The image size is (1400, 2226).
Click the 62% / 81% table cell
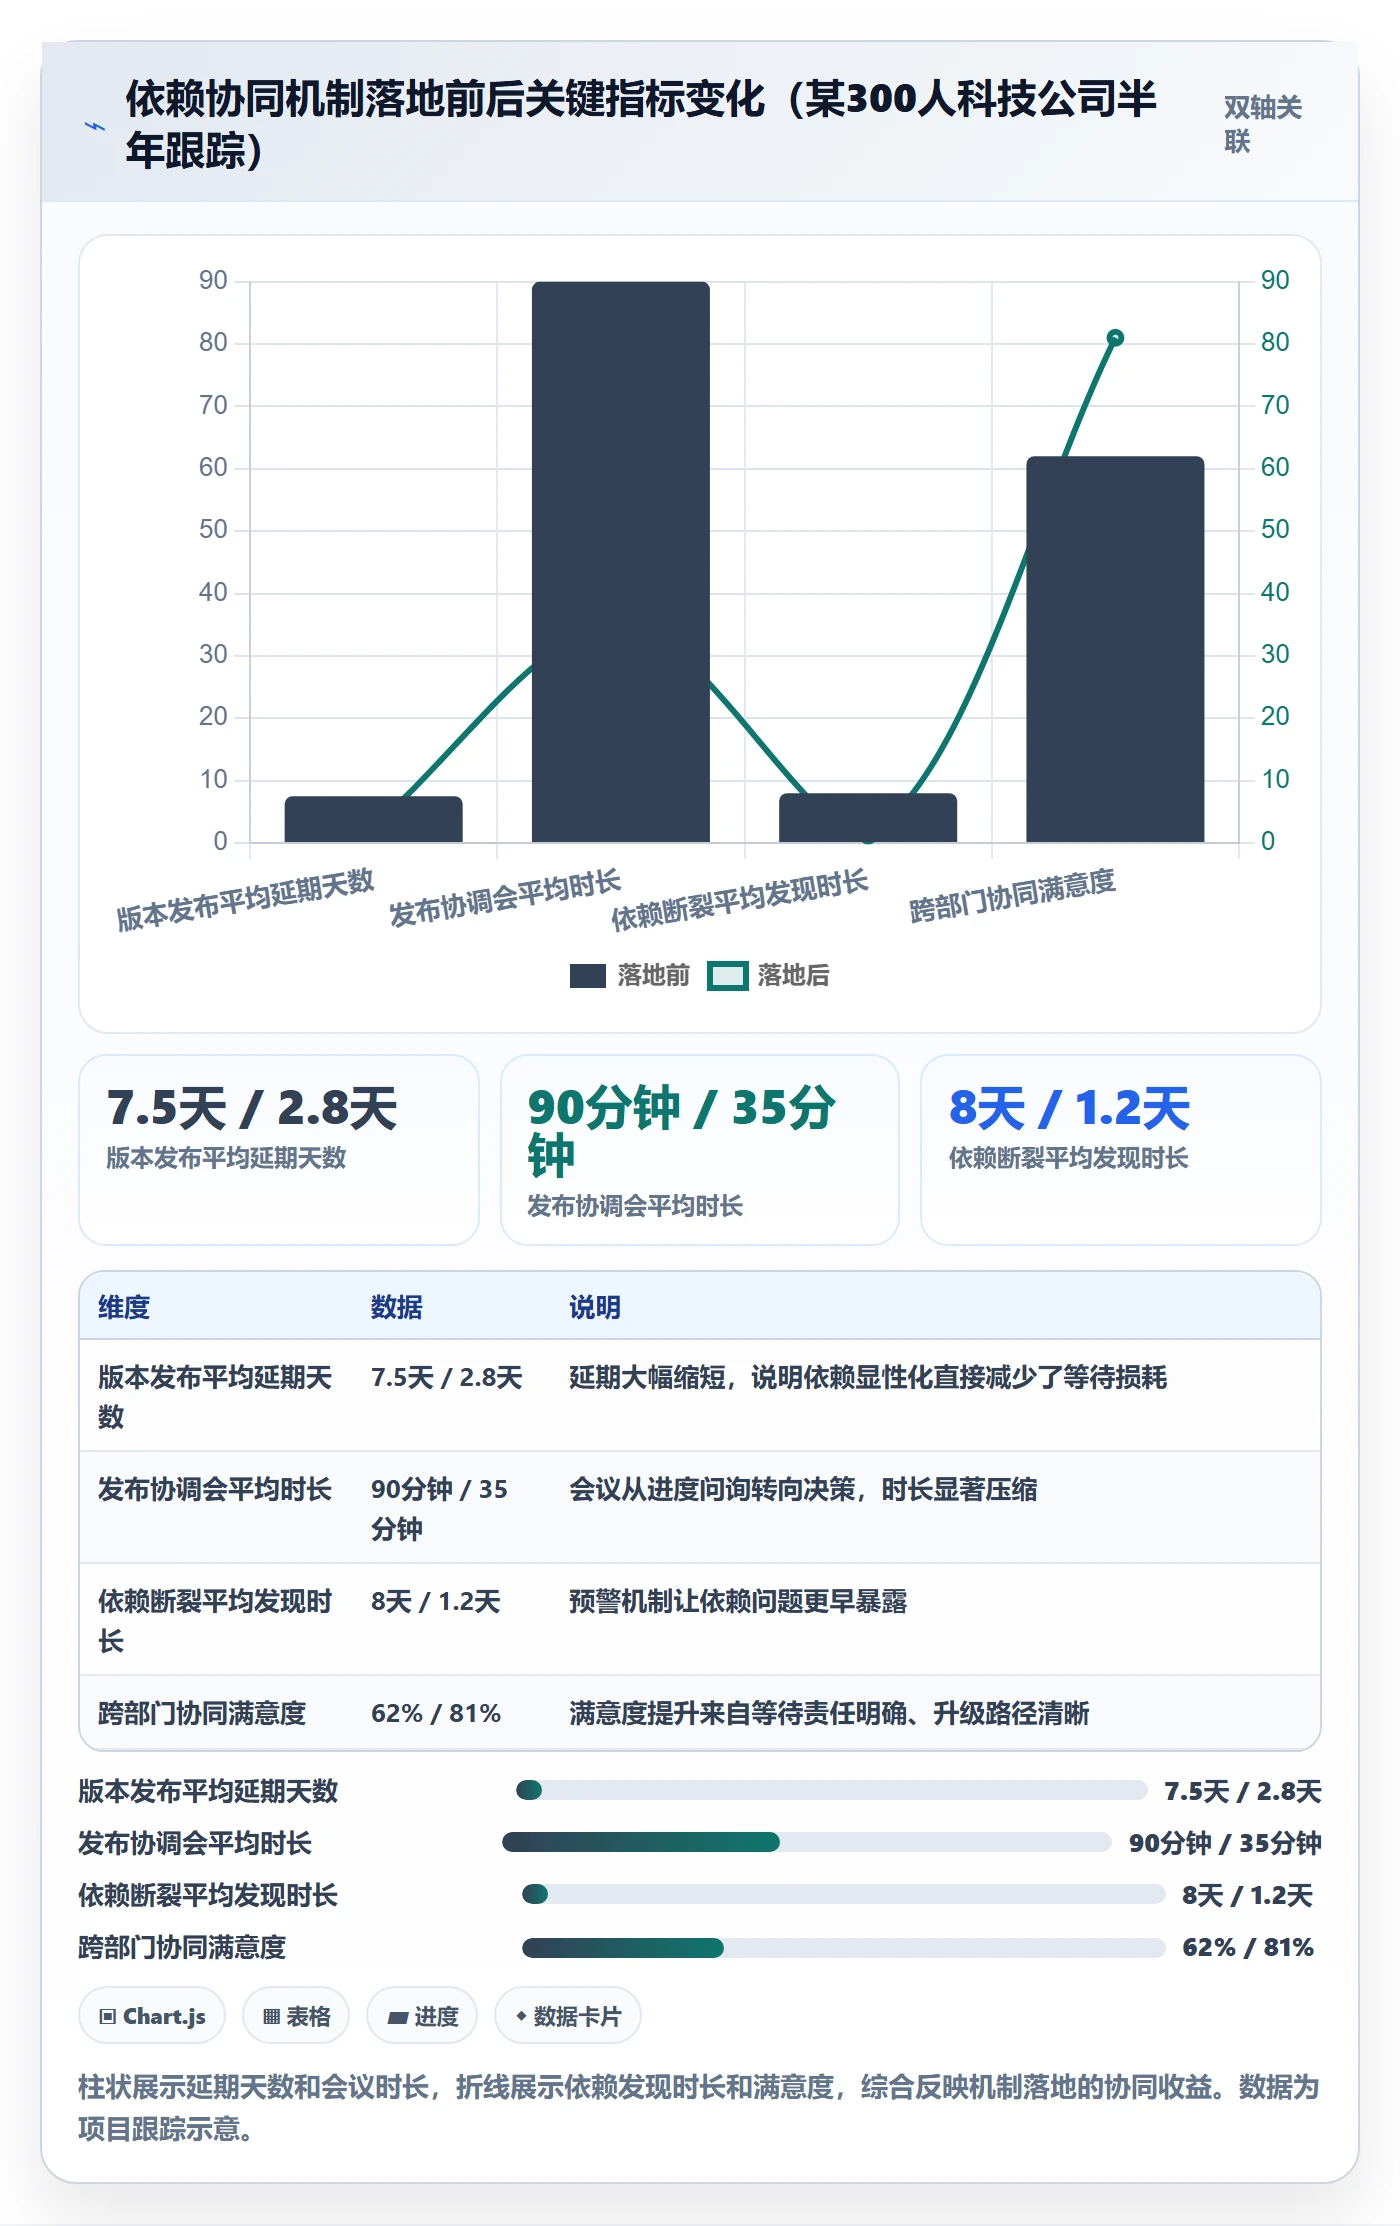point(436,1713)
